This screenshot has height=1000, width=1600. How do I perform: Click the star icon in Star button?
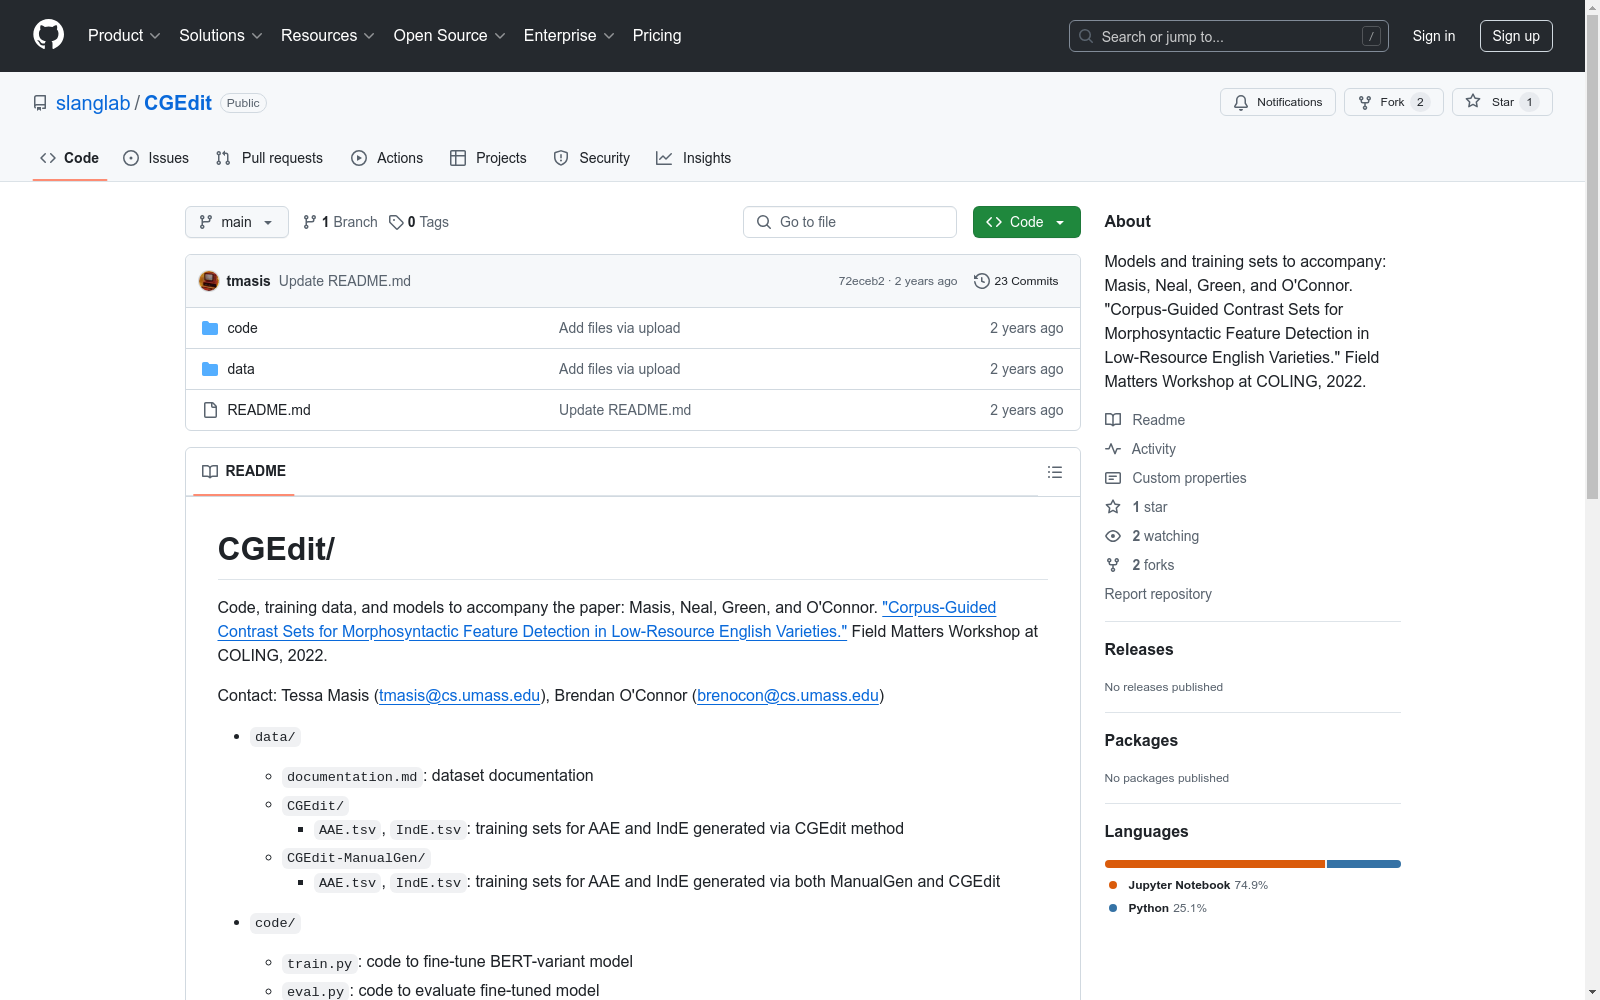1473,101
